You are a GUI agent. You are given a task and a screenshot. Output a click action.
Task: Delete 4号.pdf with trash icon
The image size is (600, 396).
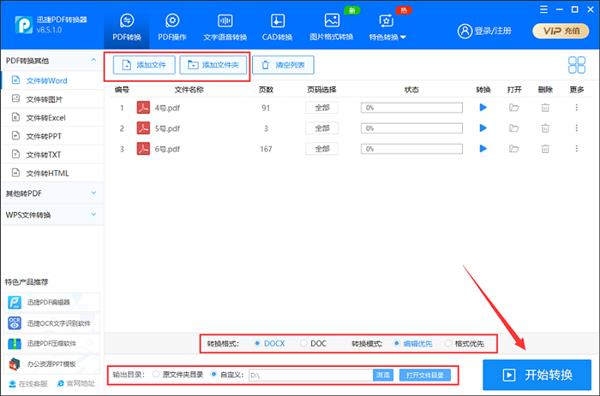click(x=545, y=108)
